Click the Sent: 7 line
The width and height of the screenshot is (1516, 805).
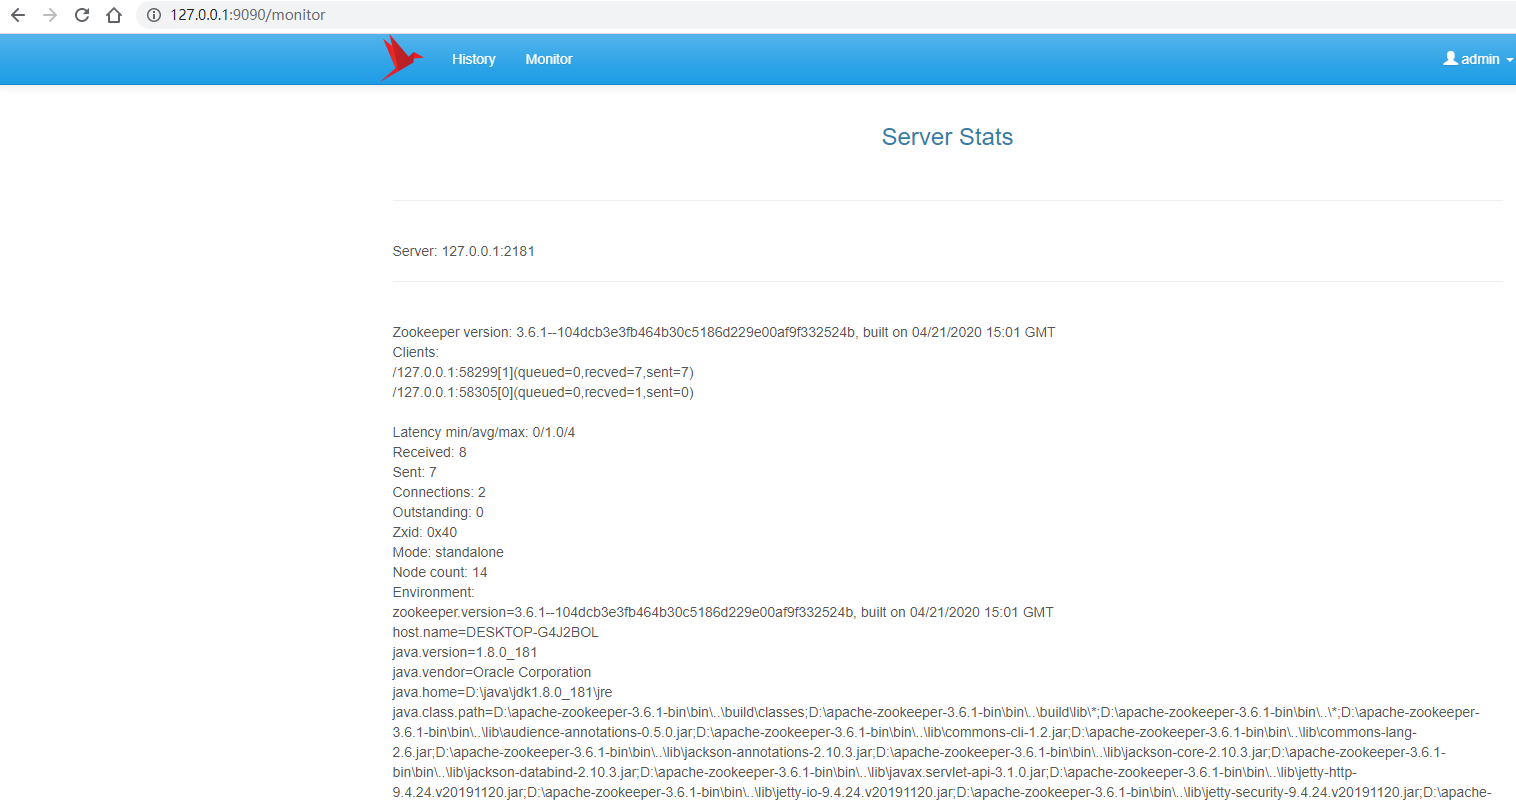point(414,472)
